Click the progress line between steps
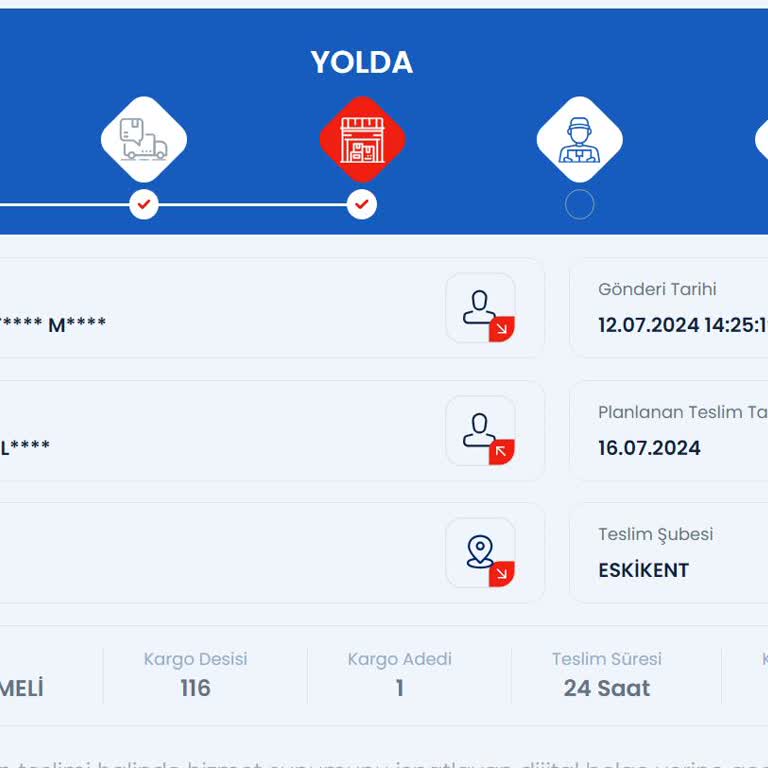Image resolution: width=768 pixels, height=768 pixels. point(253,205)
